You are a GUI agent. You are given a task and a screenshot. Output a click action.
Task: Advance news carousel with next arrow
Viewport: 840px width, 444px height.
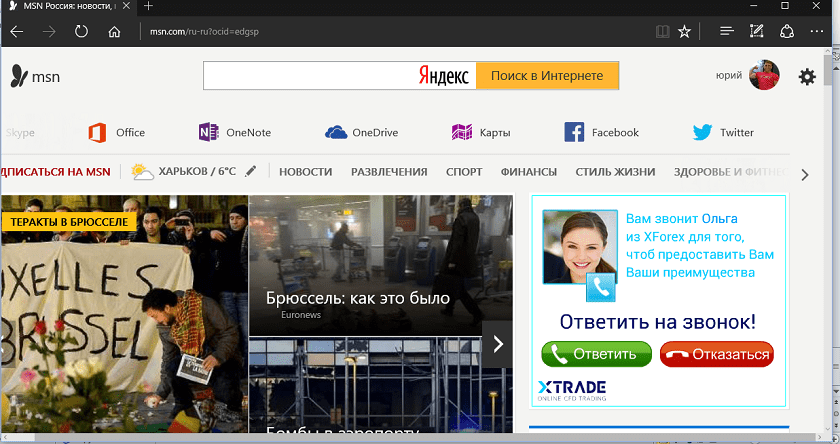coord(498,344)
